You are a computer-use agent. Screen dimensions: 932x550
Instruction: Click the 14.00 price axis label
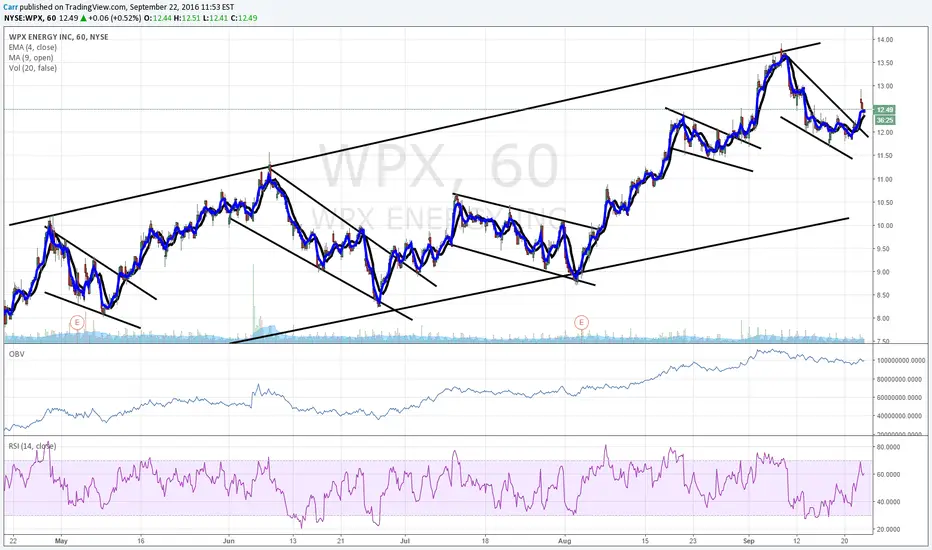click(884, 40)
